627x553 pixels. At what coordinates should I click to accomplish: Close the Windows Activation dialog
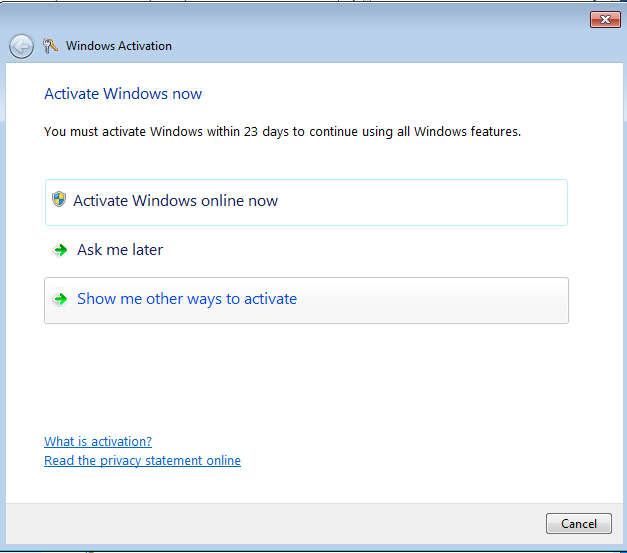[605, 20]
